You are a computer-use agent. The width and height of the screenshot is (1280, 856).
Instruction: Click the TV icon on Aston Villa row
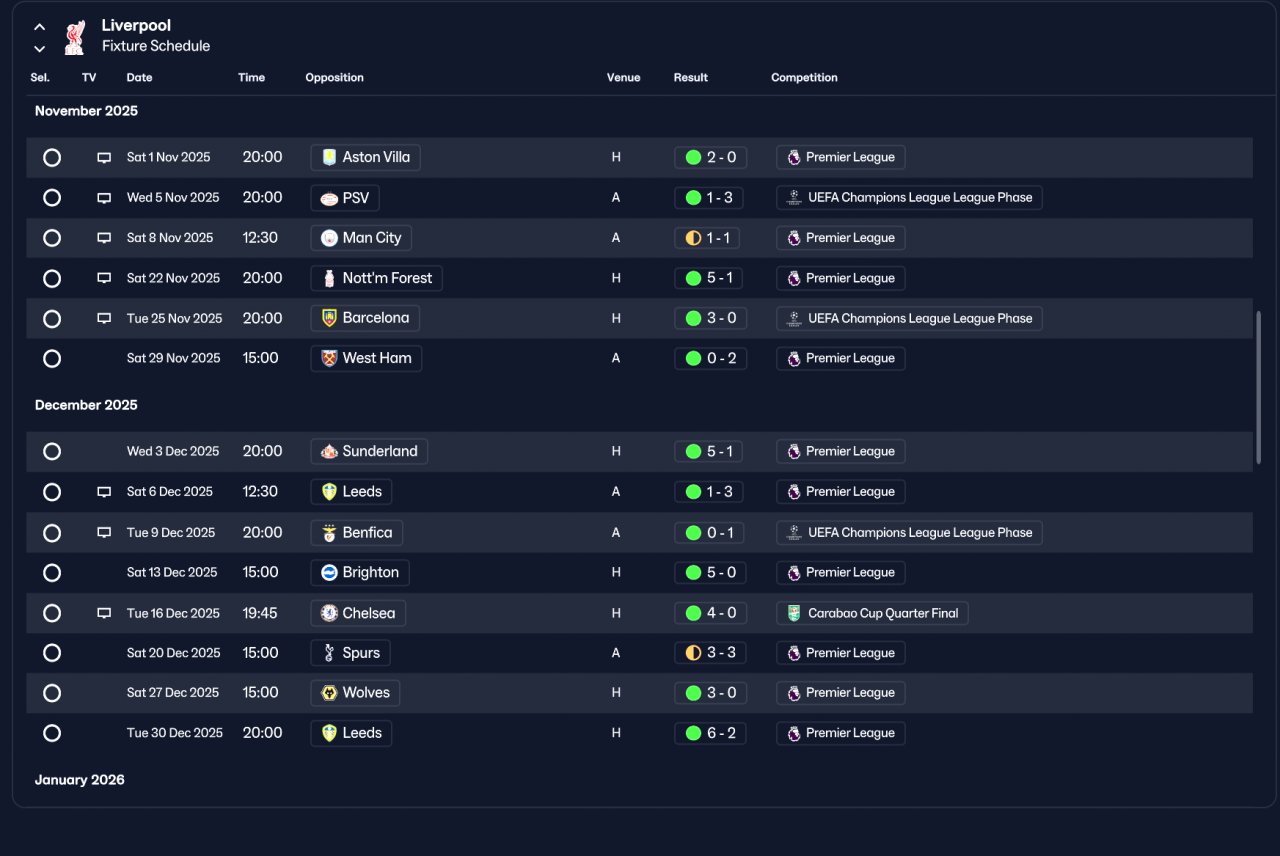(x=104, y=158)
